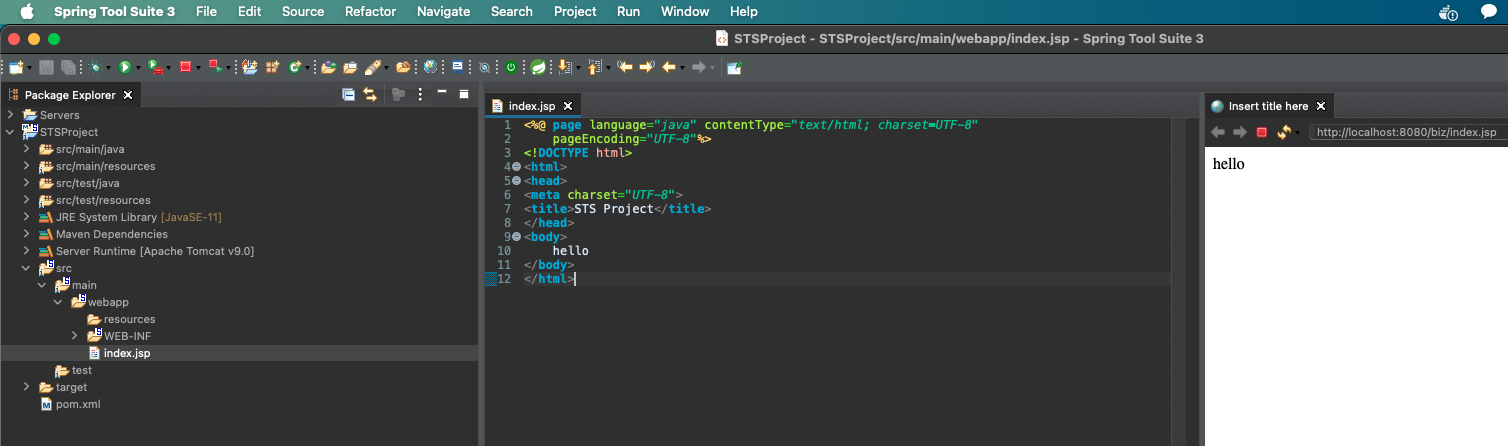1508x446 pixels.
Task: Click the green Run icon
Action: tap(125, 67)
